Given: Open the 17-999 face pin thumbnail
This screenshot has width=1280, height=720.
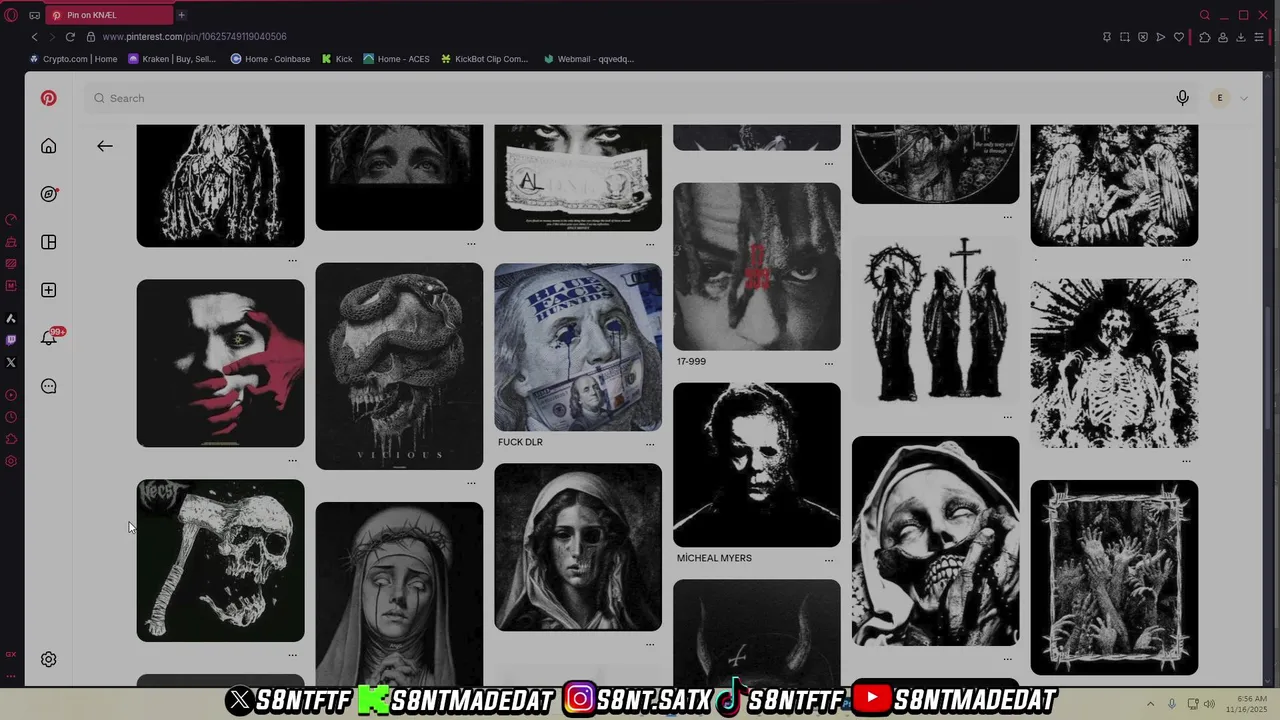Looking at the screenshot, I should point(757,266).
